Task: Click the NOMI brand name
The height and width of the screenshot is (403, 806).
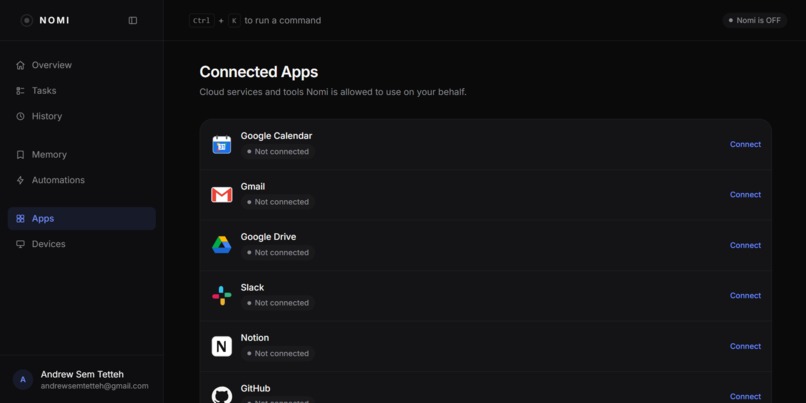Action: [54, 21]
